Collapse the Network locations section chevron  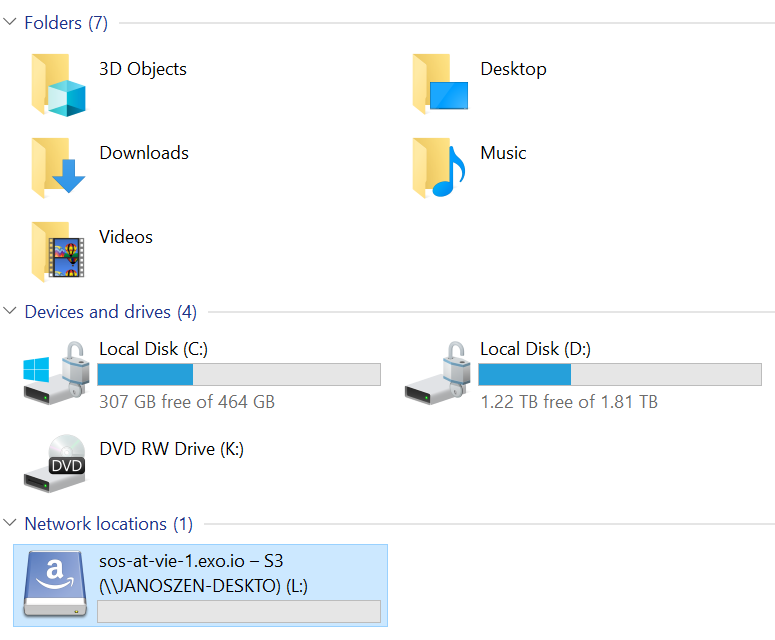coord(10,523)
